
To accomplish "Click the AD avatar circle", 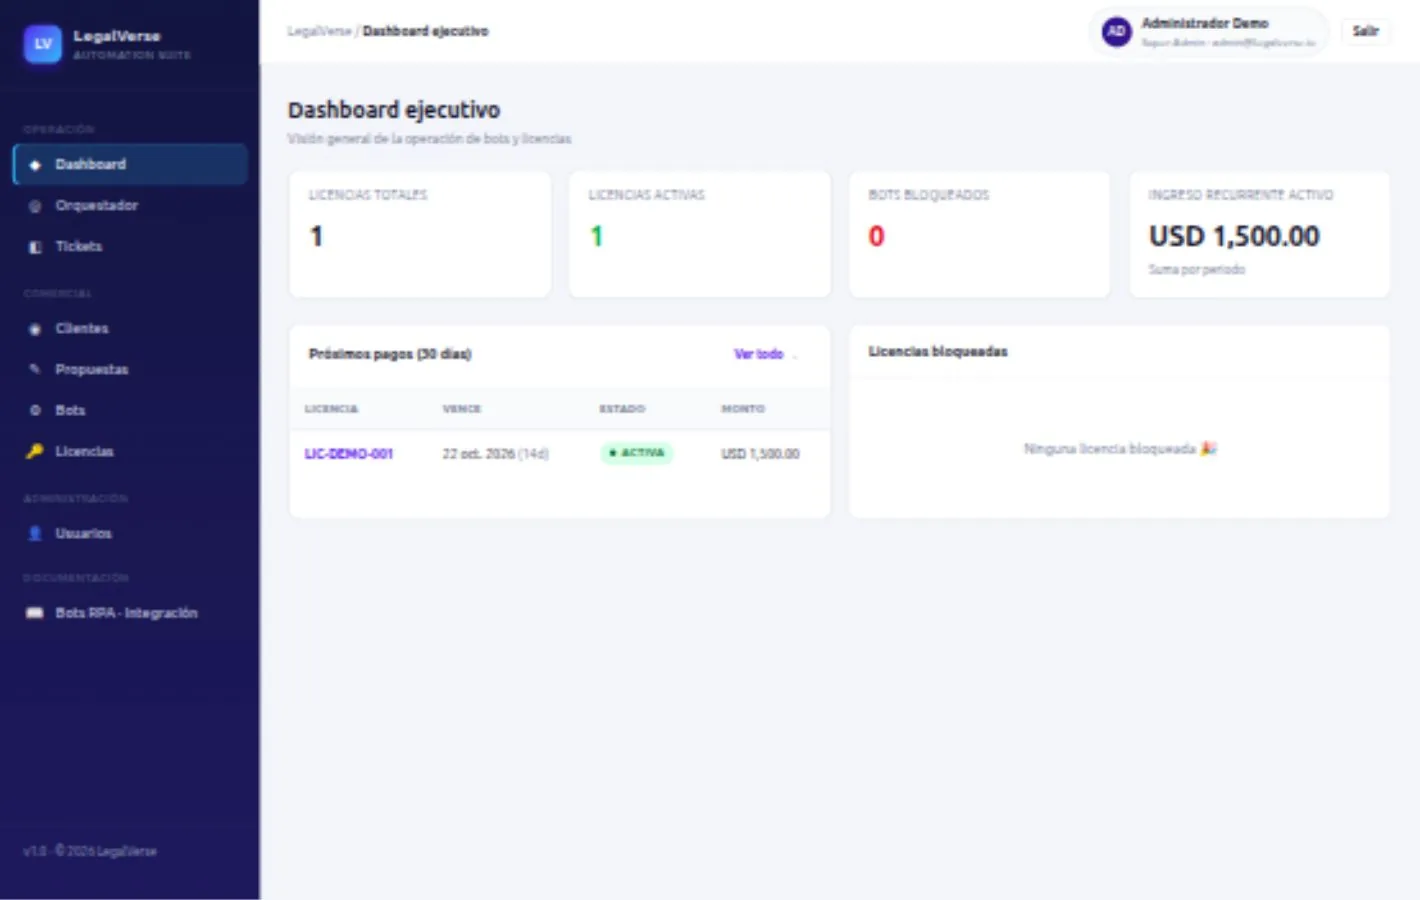I will point(1116,32).
